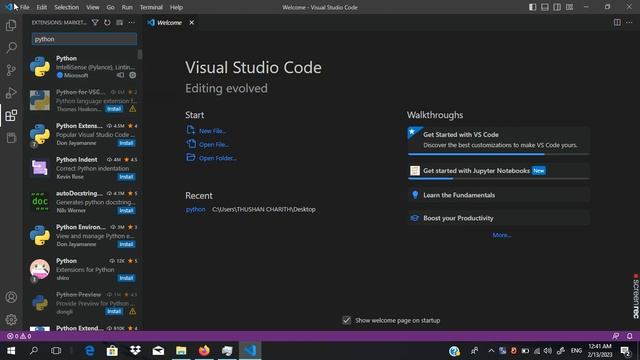Open the Extensions panel more actions menu
Viewport: 640px width, 360px height.
pos(131,22)
